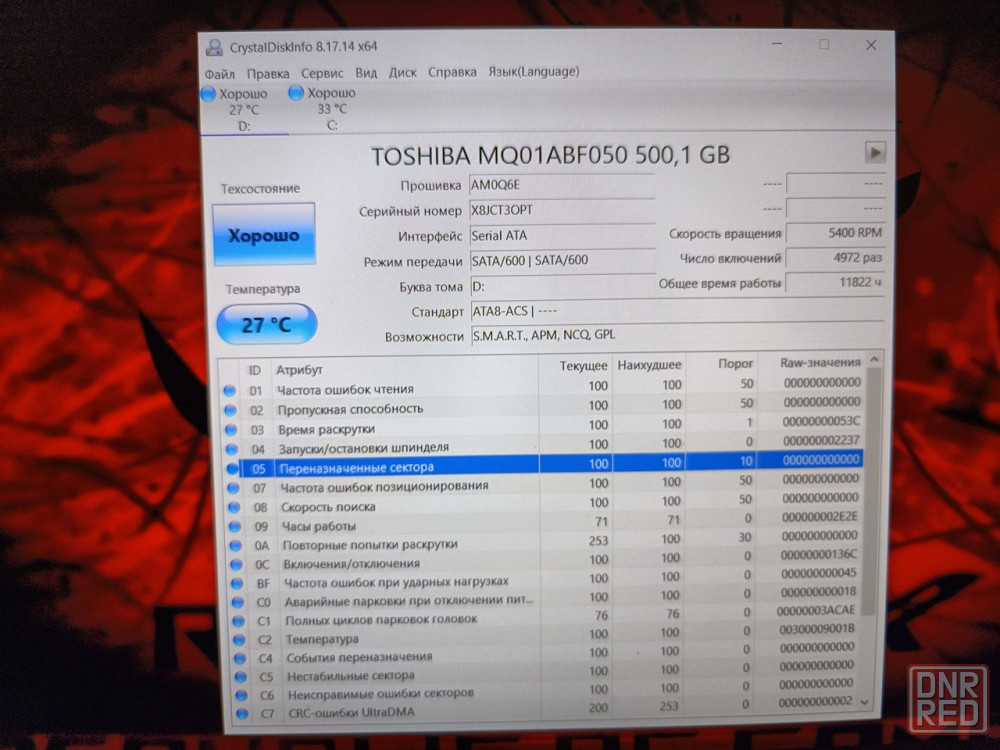Screen dimensions: 1000x750
Task: Click the 27 °C temperature button
Action: (266, 324)
